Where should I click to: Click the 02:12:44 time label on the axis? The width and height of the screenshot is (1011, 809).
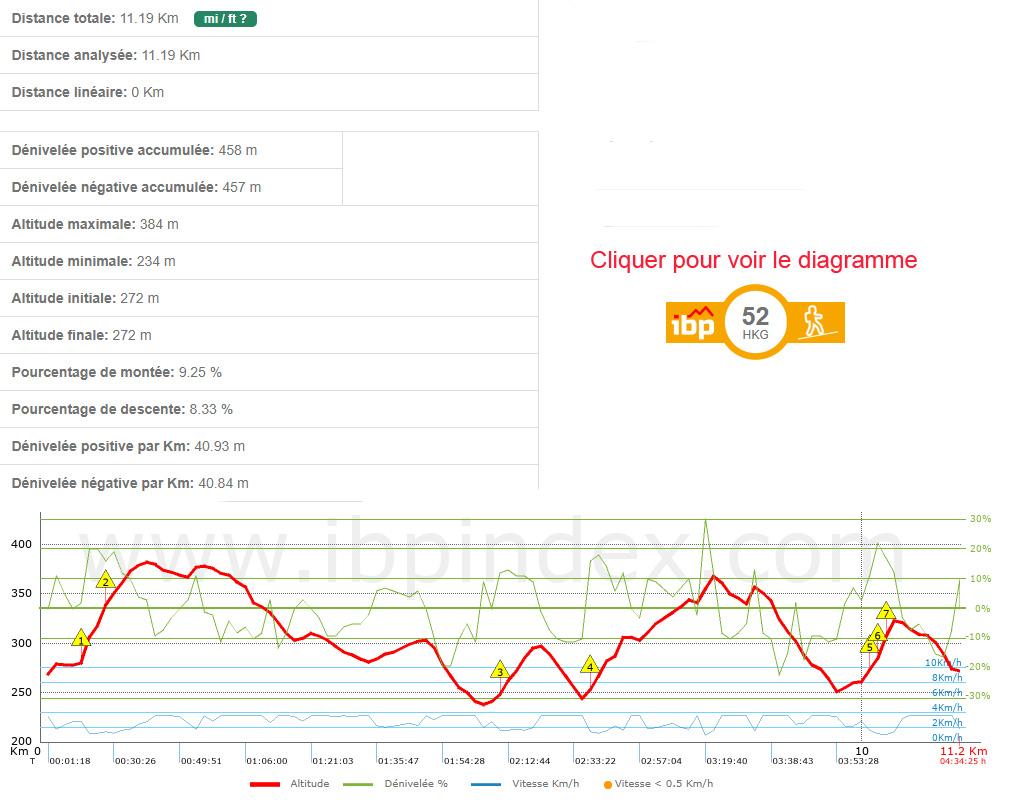click(528, 760)
